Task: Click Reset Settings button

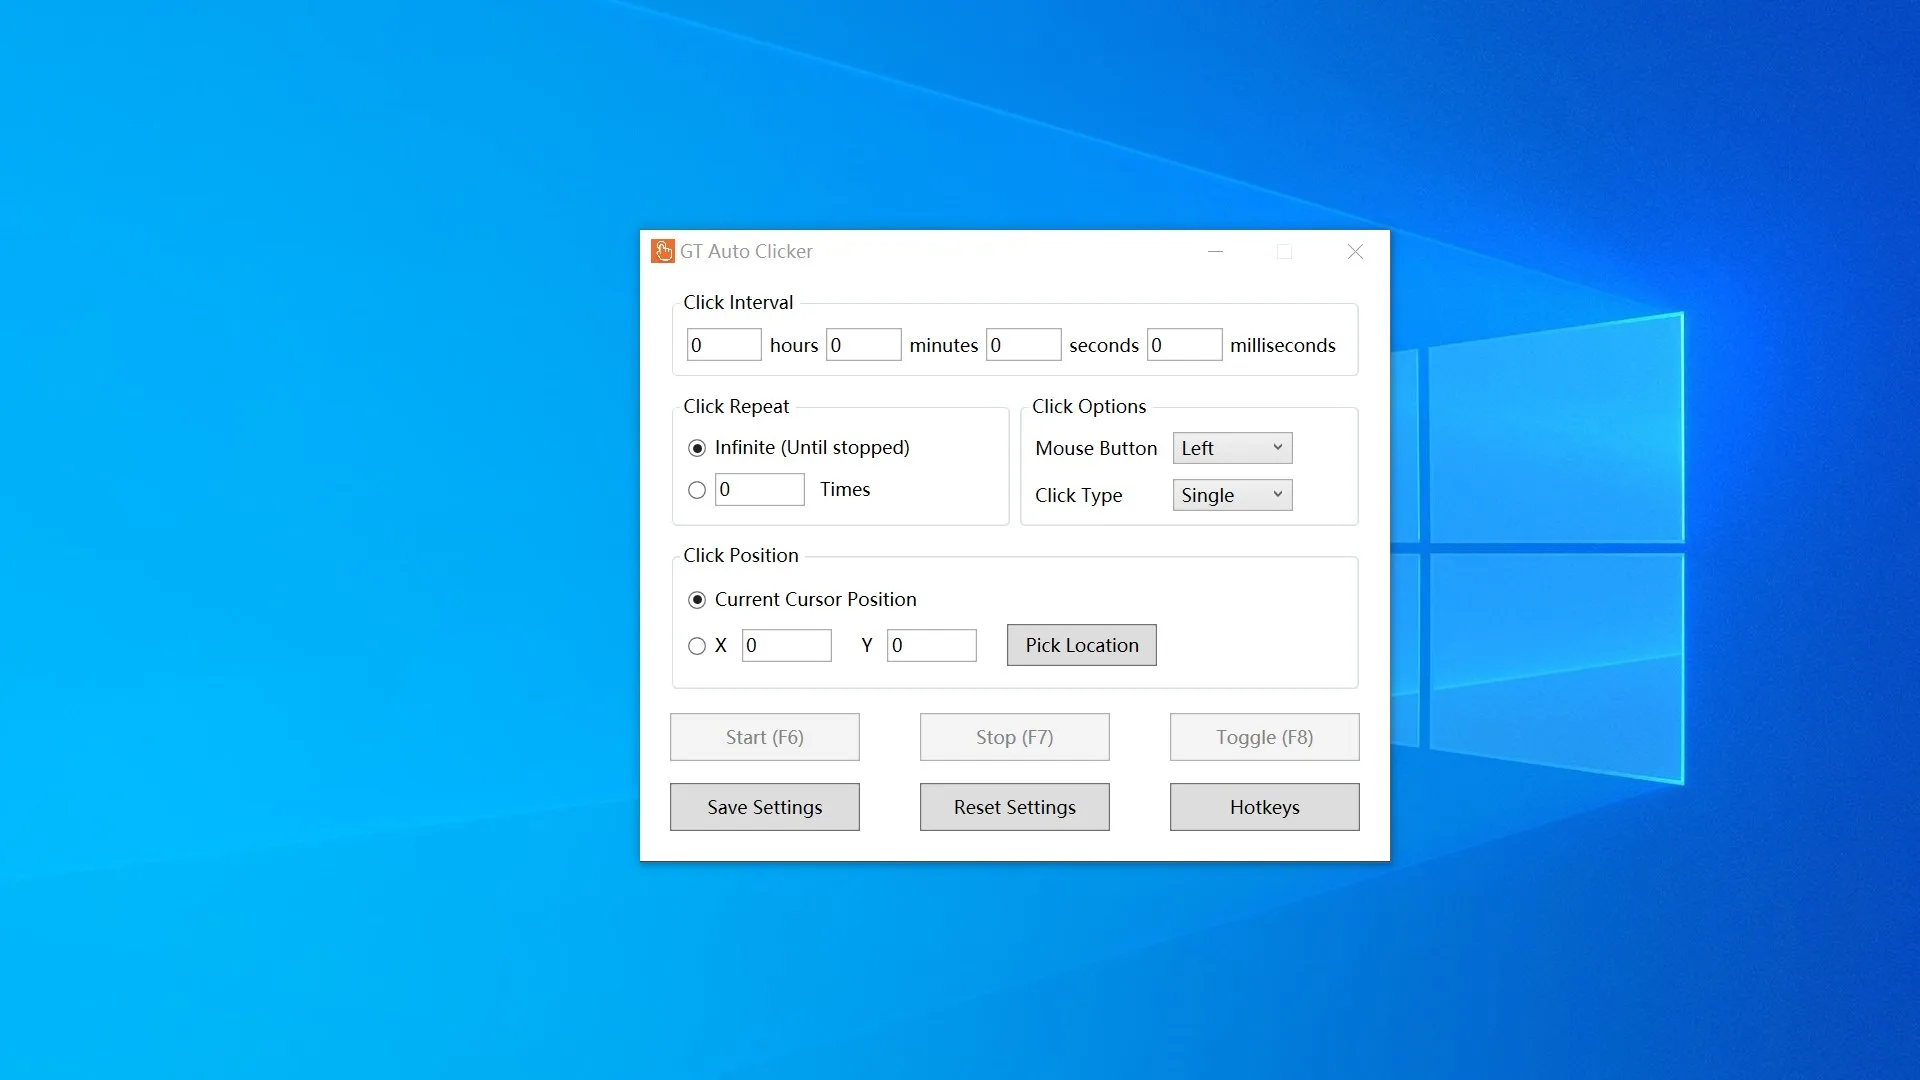Action: click(1015, 807)
